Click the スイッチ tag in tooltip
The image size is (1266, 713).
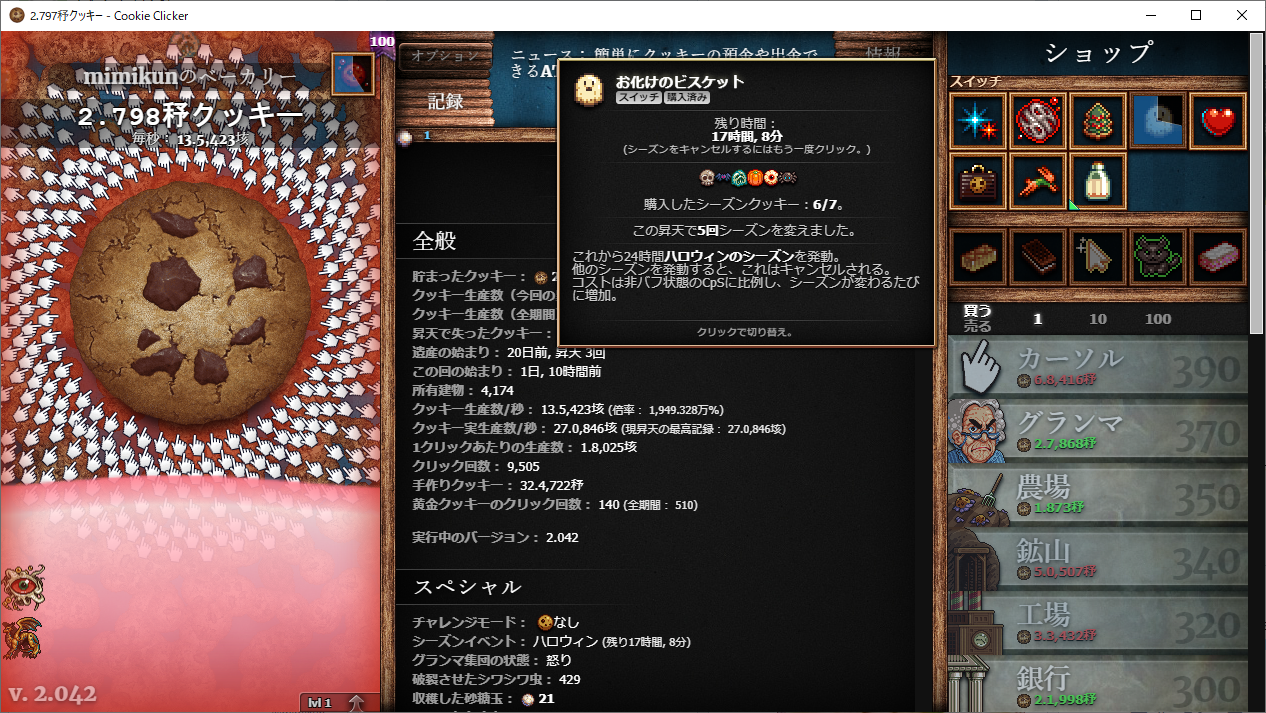(x=637, y=98)
